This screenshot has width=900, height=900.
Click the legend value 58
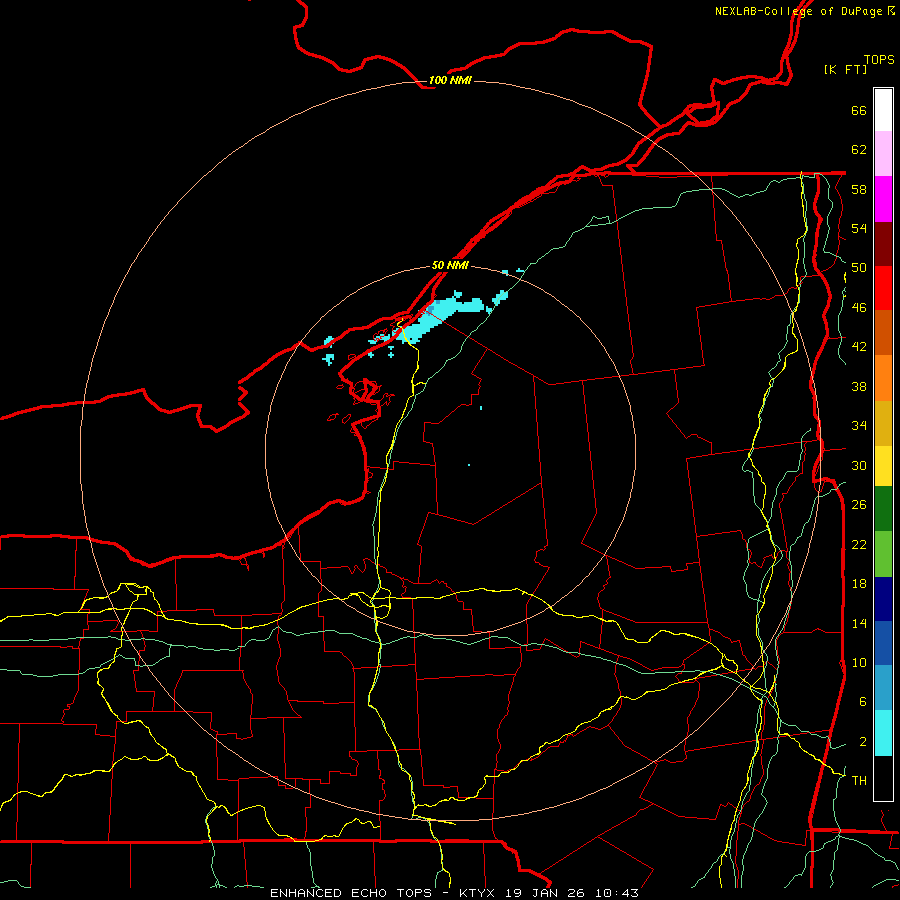[x=859, y=189]
